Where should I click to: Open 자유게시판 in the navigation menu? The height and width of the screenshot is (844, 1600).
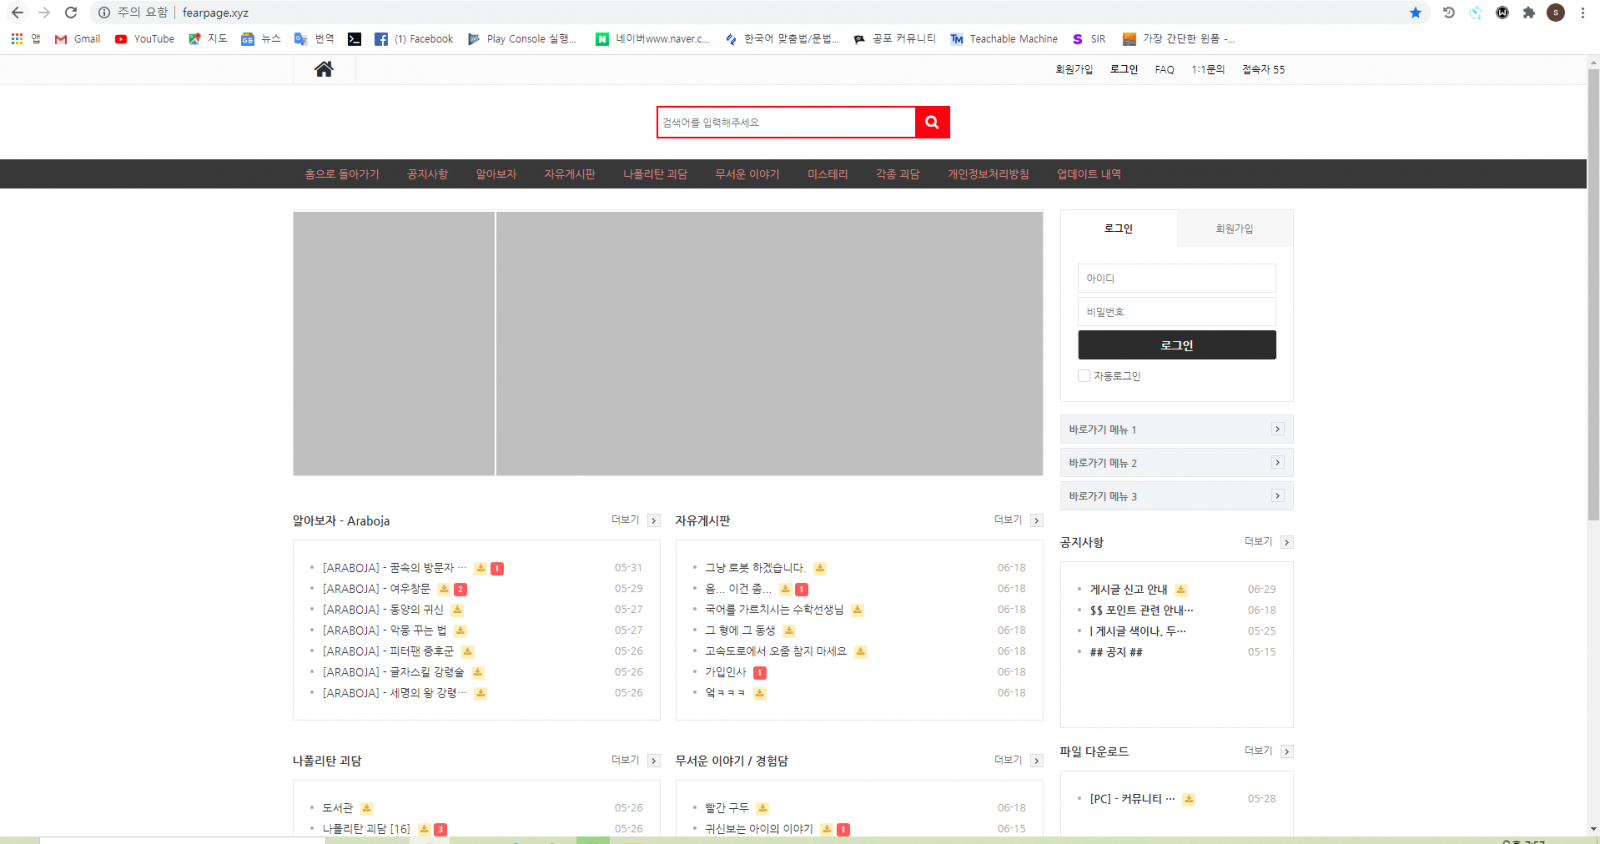pos(569,174)
